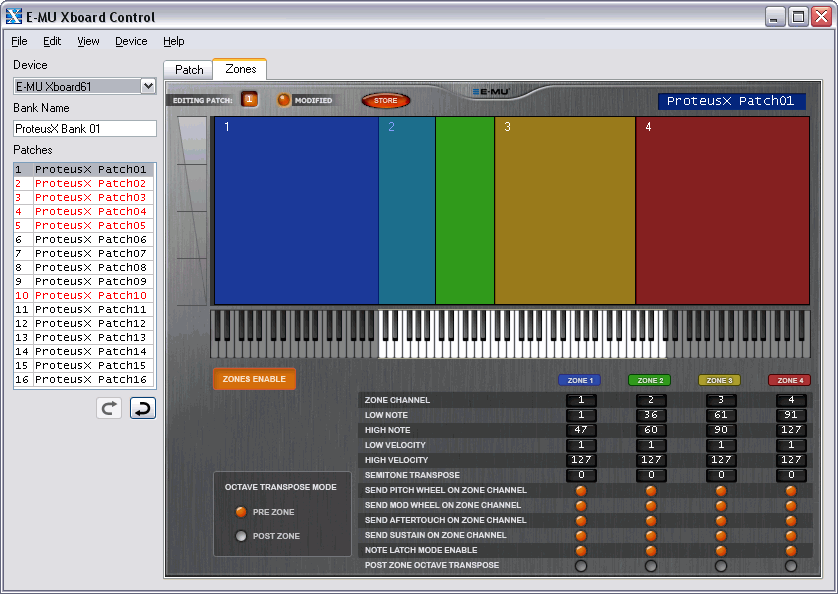Toggle Send Mod Wheel for Zone 2
Viewport: 838px width, 594px height.
point(651,505)
